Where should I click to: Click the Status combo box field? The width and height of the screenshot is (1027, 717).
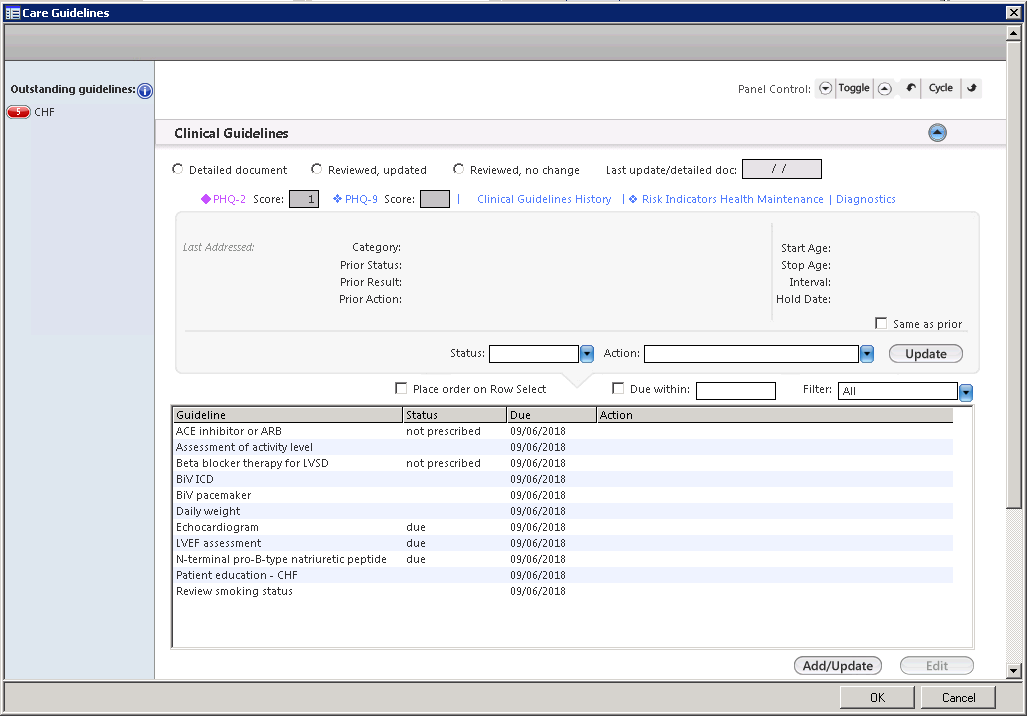pyautogui.click(x=534, y=354)
